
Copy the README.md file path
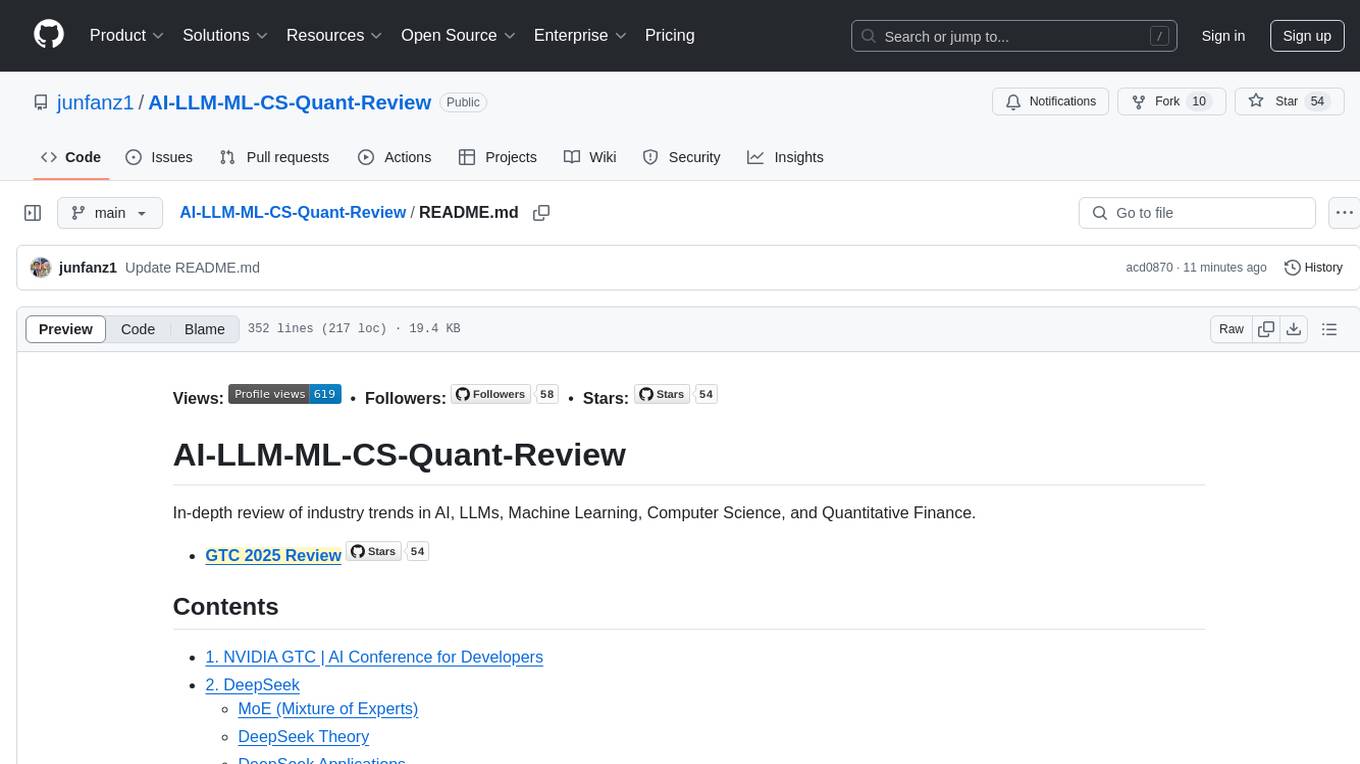click(542, 213)
